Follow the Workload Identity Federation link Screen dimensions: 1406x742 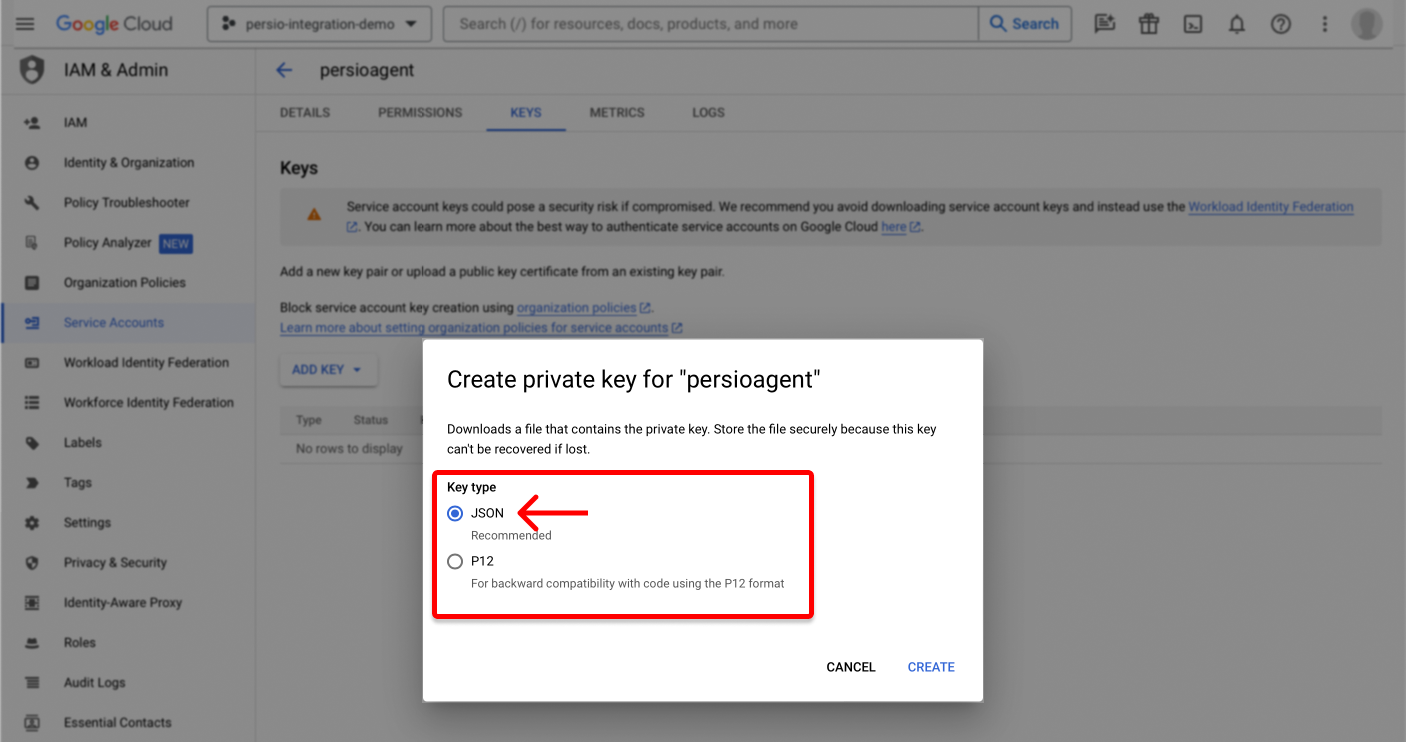1270,207
